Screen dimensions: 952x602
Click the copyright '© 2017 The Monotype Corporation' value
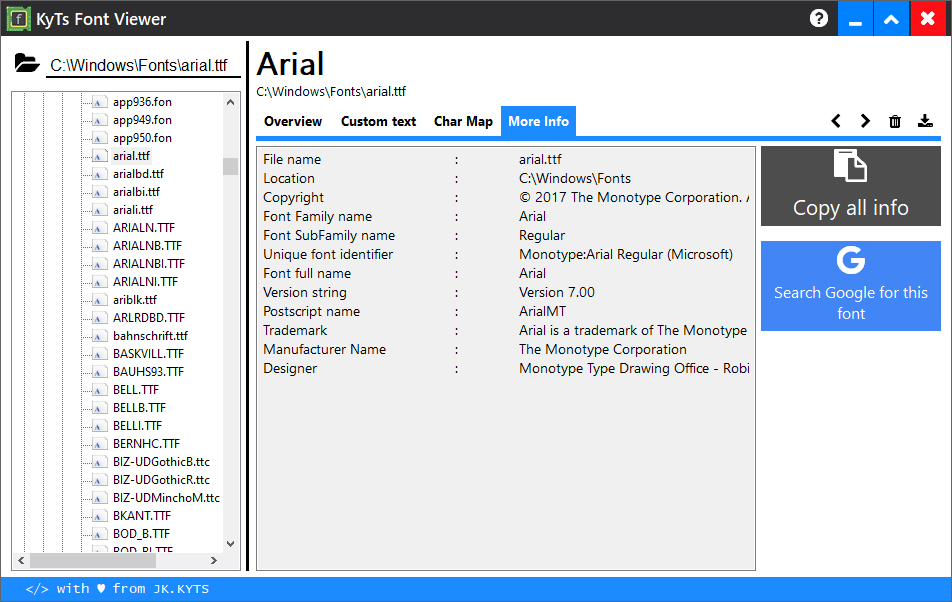(x=634, y=197)
